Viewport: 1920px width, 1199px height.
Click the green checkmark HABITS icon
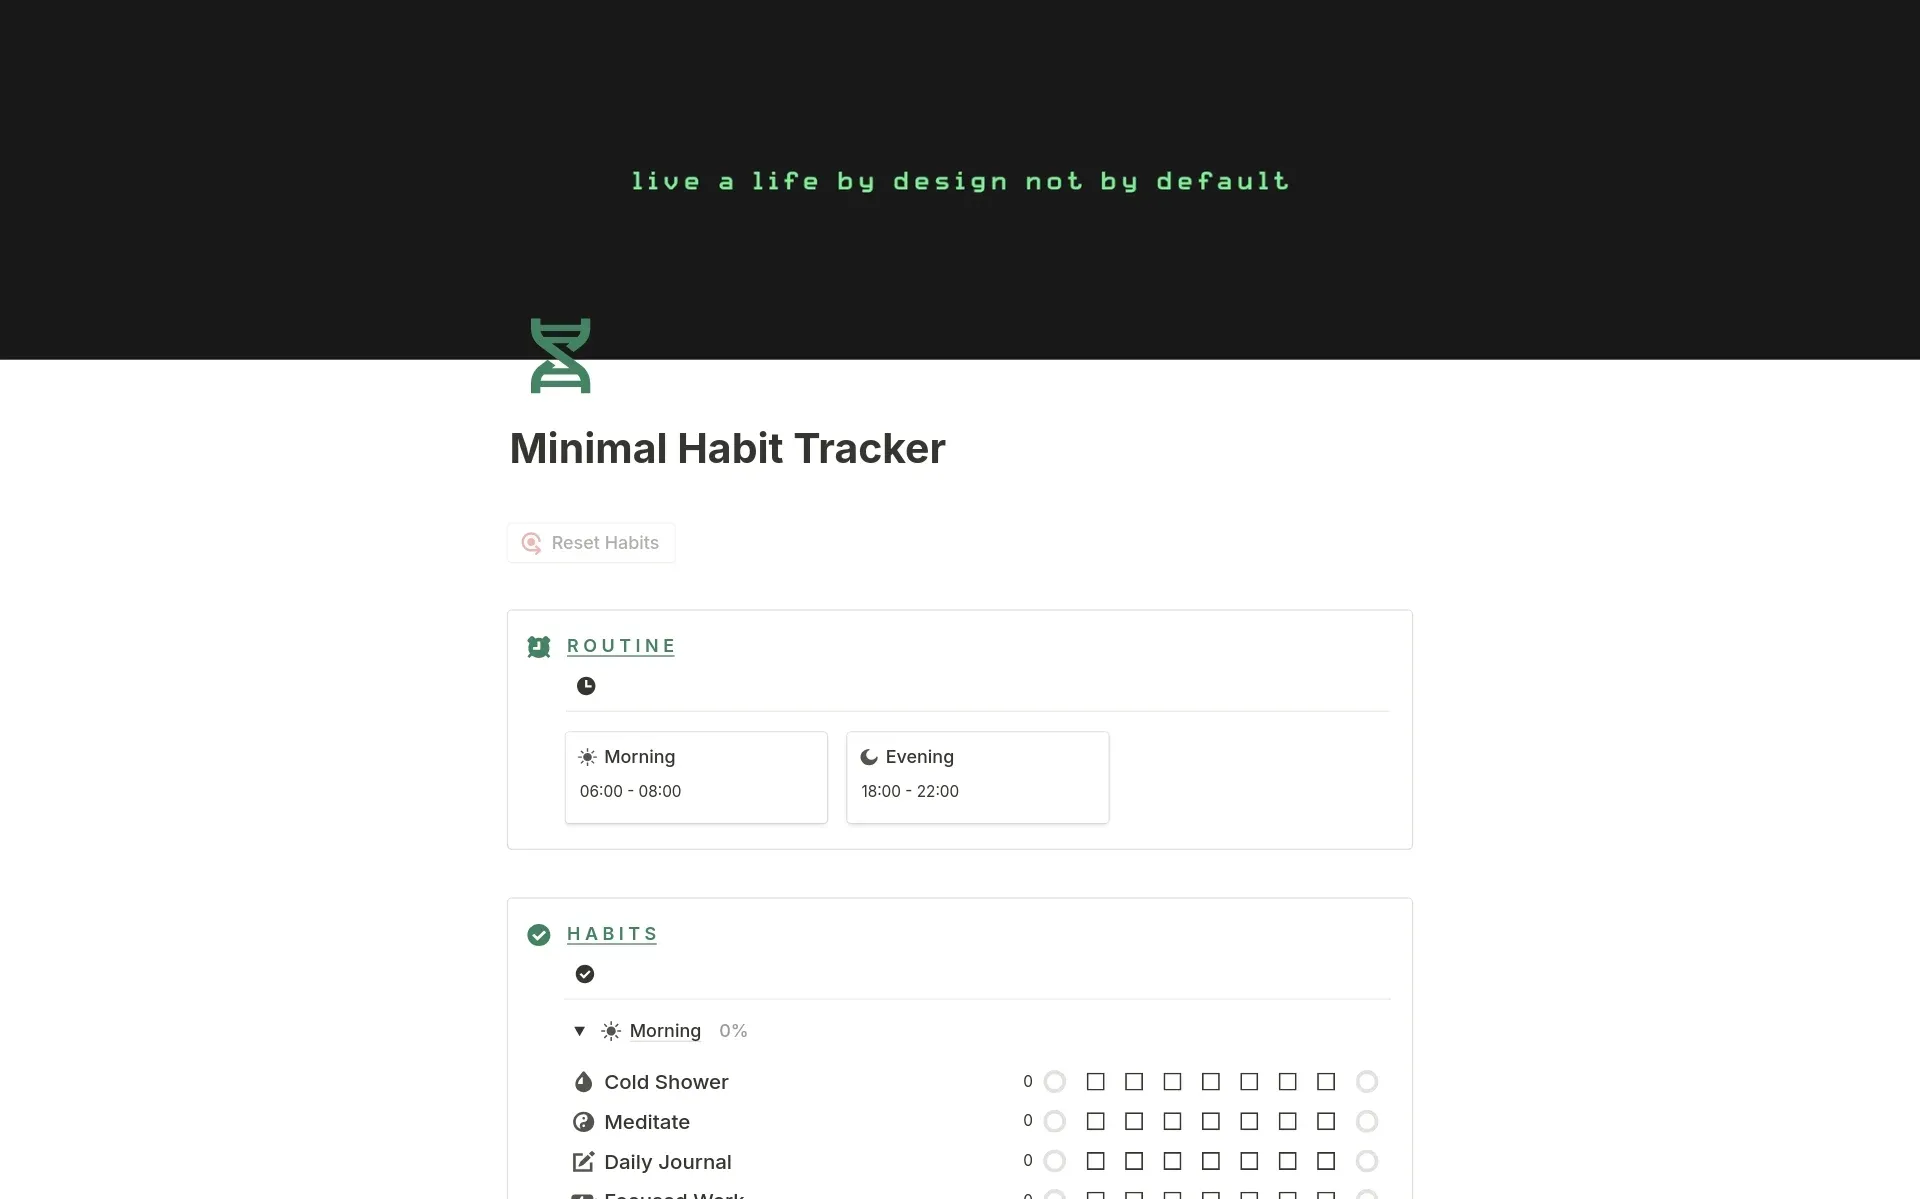click(539, 934)
